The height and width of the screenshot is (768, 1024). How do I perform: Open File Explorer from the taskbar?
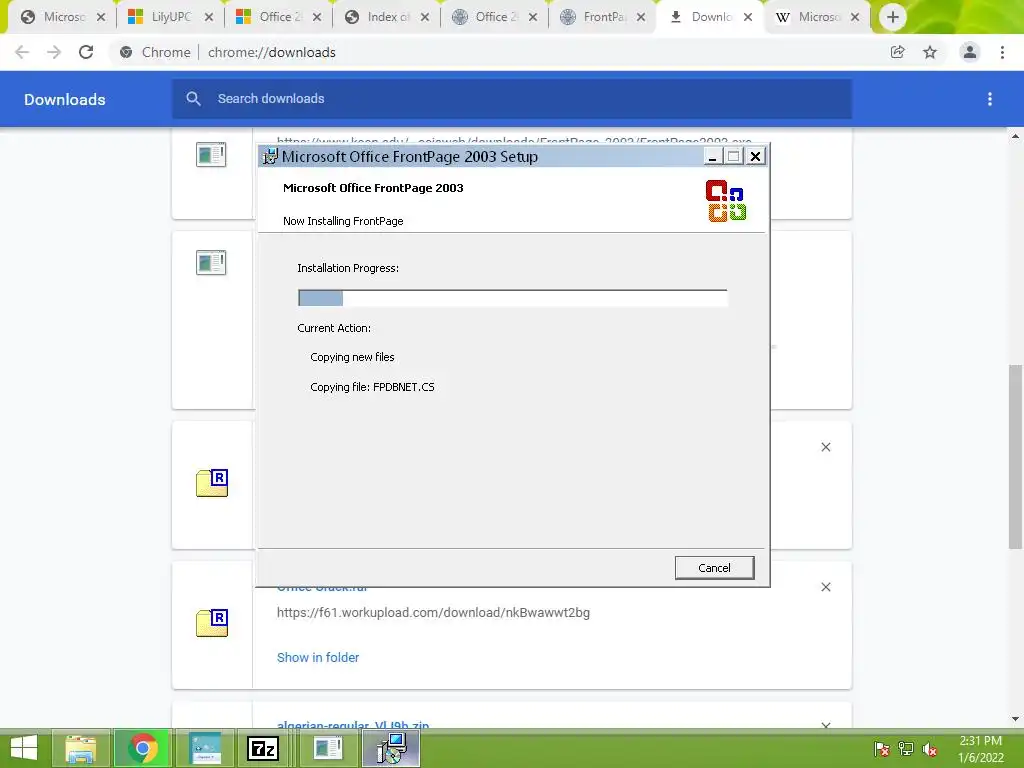[81, 748]
